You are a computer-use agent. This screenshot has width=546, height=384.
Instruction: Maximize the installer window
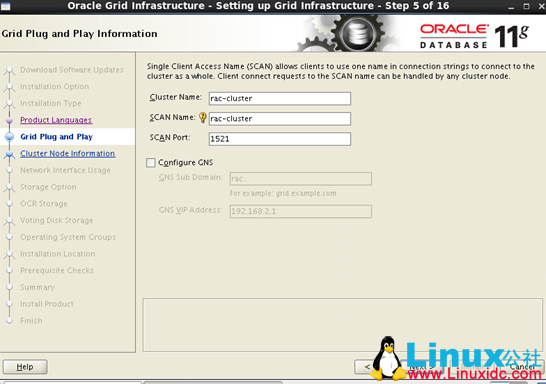tap(526, 6)
